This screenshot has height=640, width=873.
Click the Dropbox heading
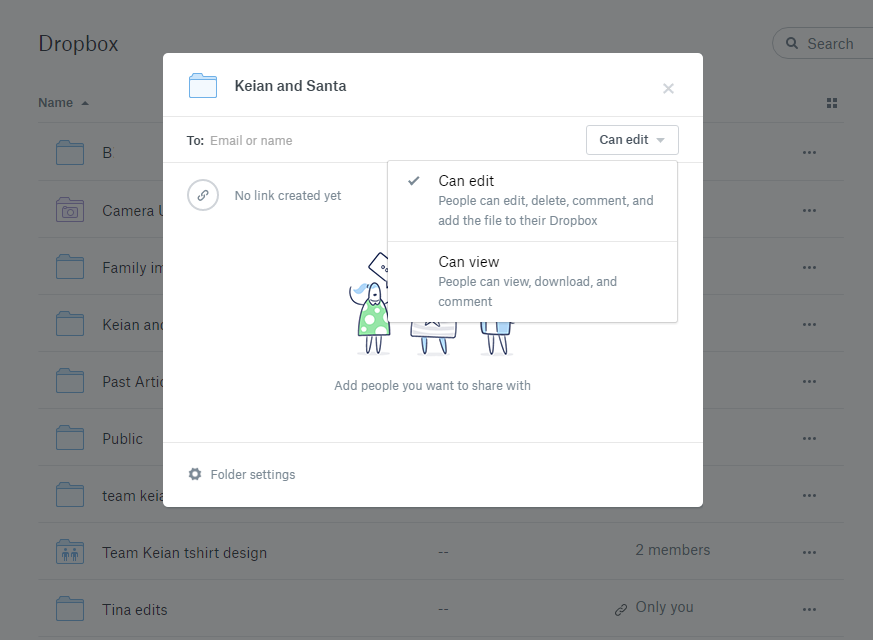tap(78, 43)
